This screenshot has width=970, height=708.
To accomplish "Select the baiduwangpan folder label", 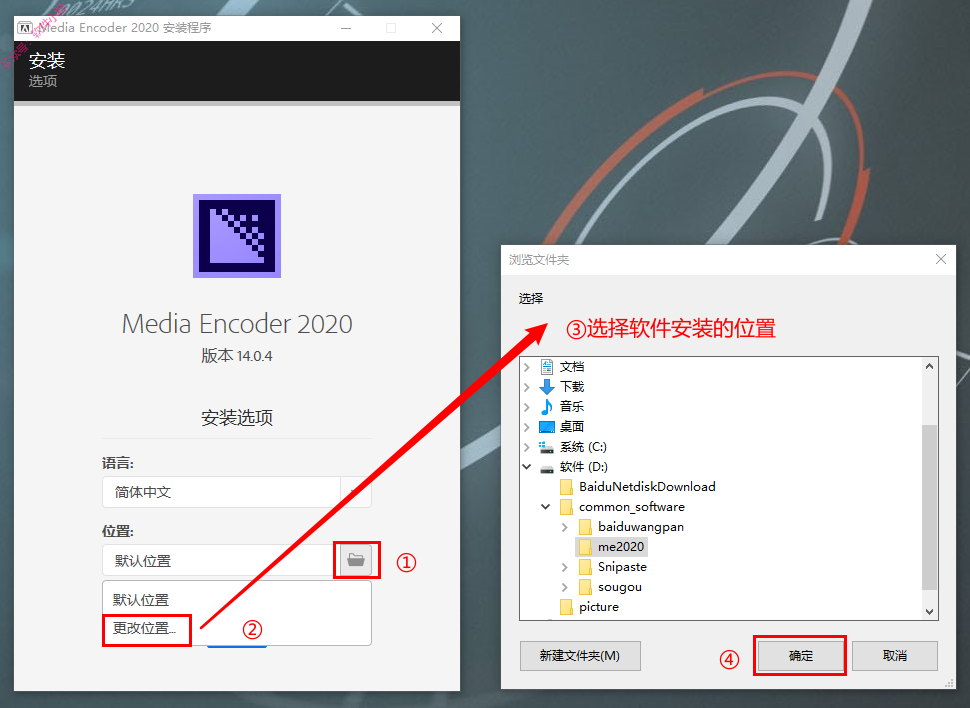I will point(641,527).
